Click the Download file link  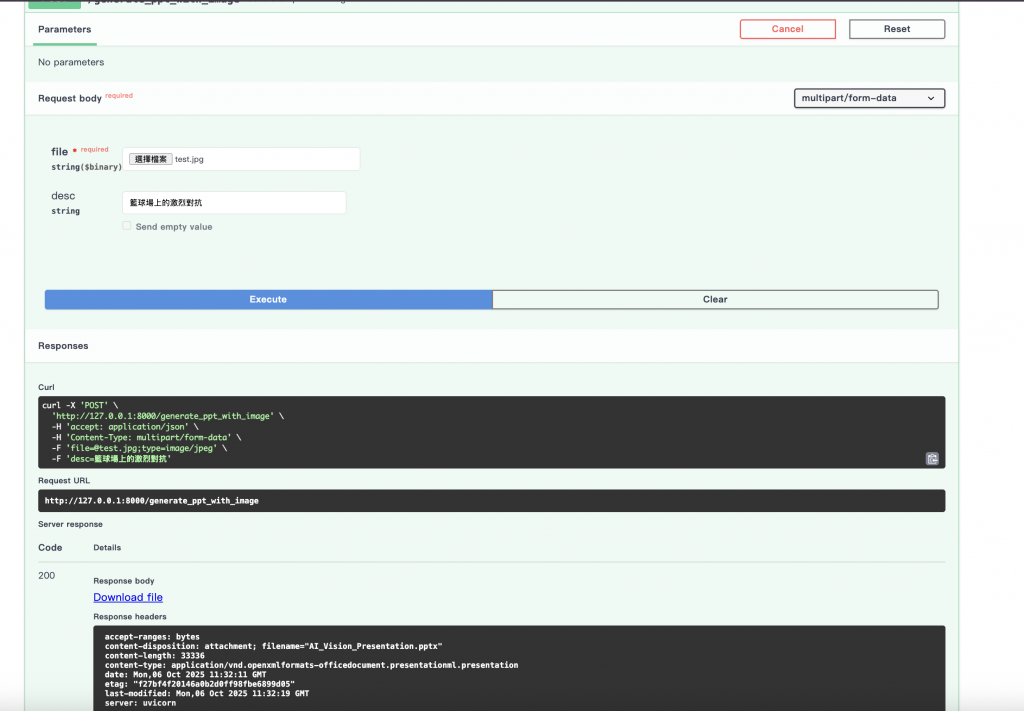tap(128, 597)
